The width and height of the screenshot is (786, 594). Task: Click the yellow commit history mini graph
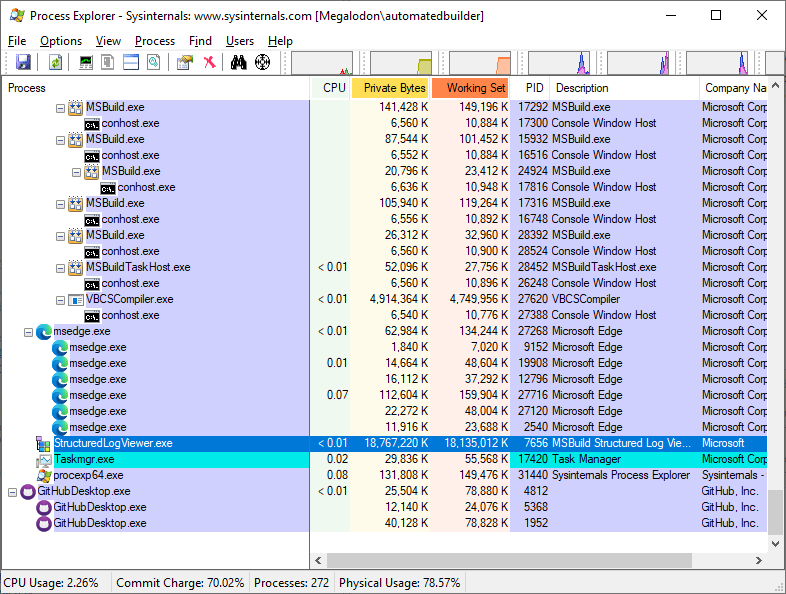click(x=401, y=63)
